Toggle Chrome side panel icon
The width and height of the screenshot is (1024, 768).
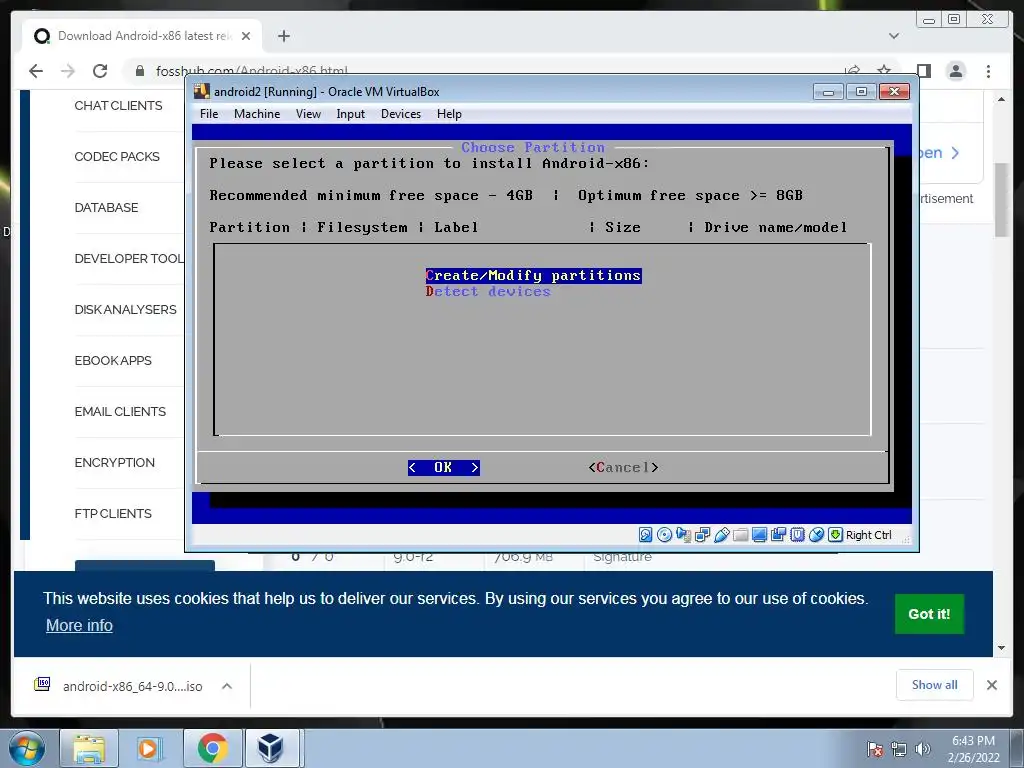pyautogui.click(x=923, y=71)
